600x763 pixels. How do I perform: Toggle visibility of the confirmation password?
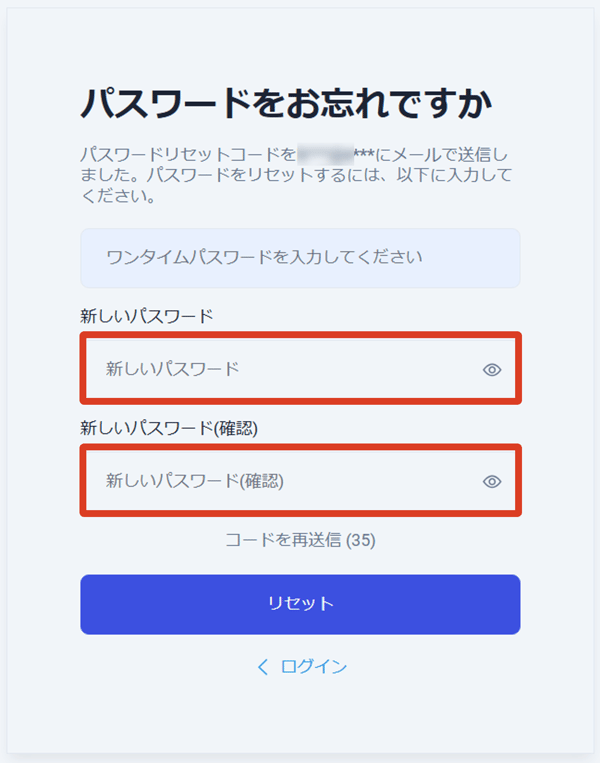point(491,481)
